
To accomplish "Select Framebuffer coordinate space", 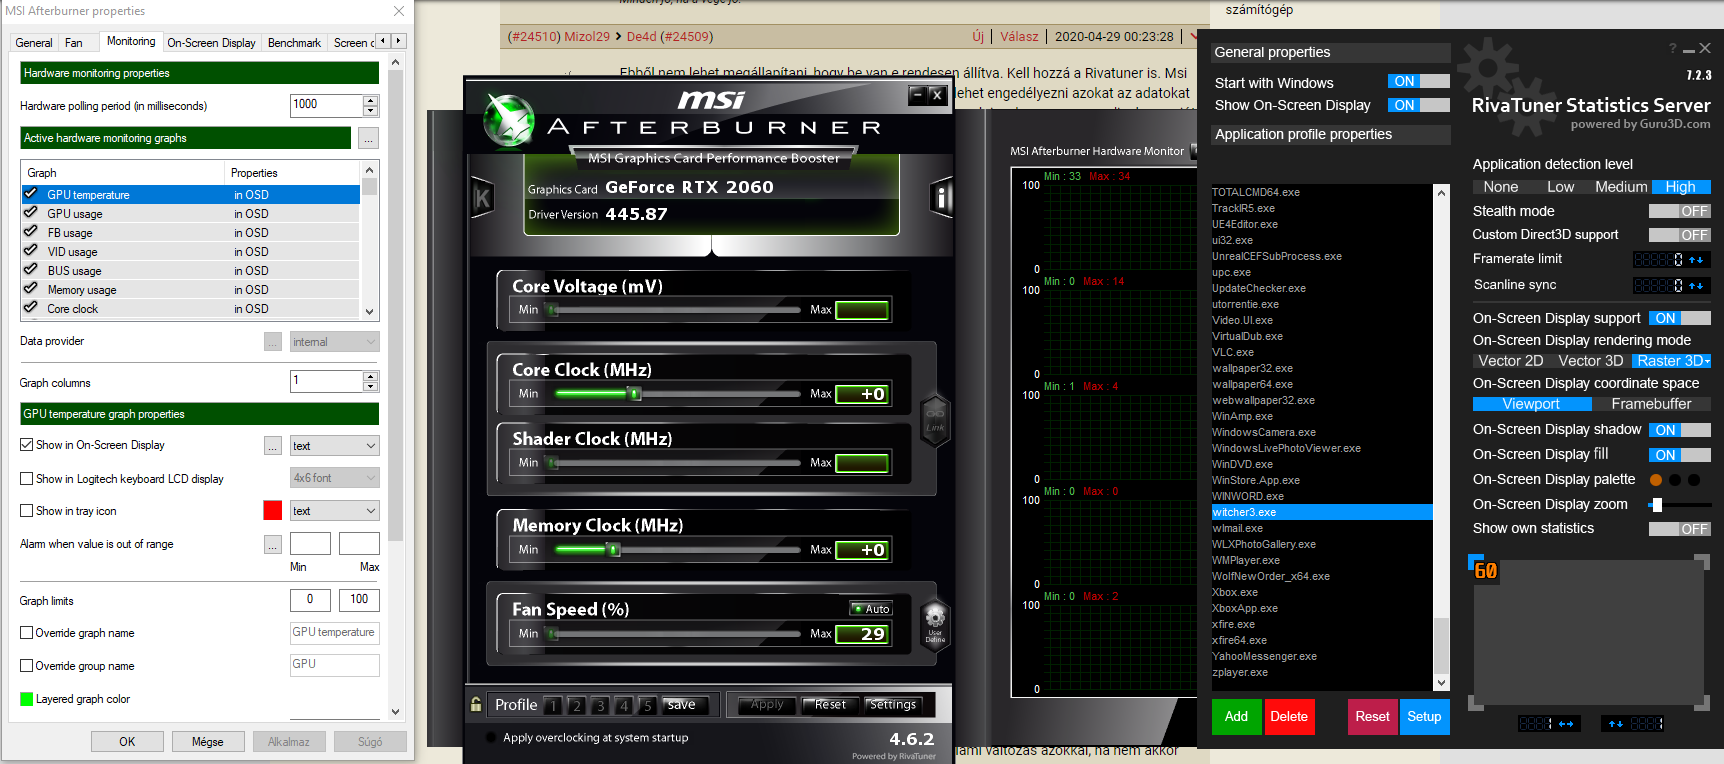I will point(1651,404).
